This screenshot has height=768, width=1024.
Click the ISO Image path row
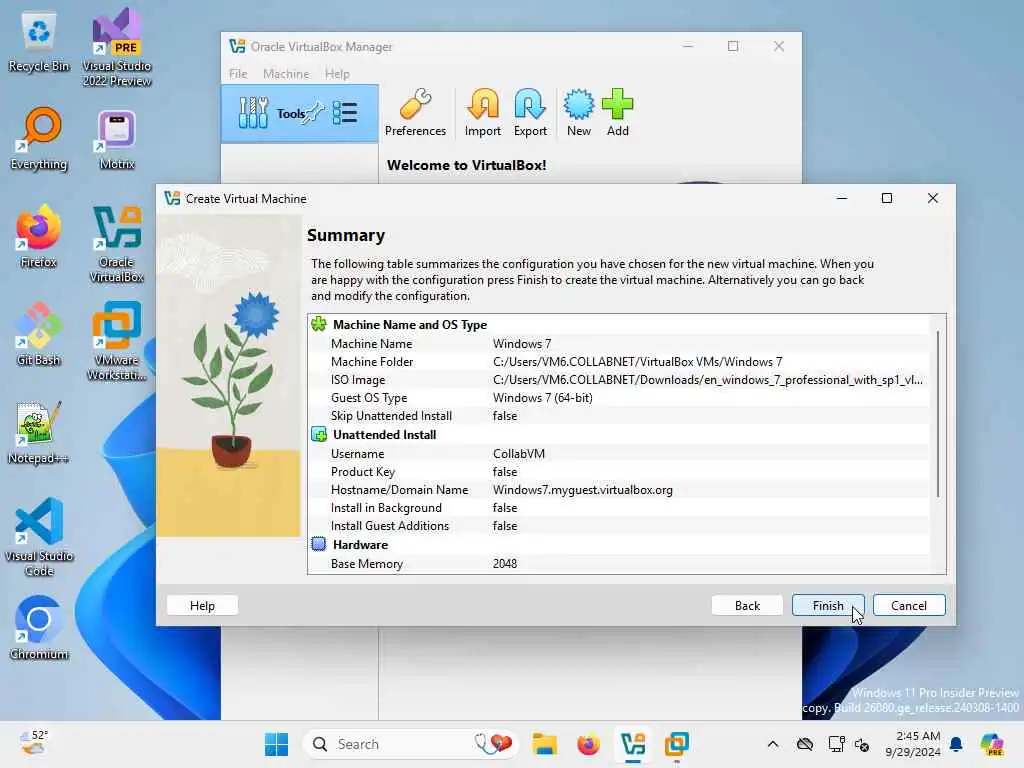(619, 379)
